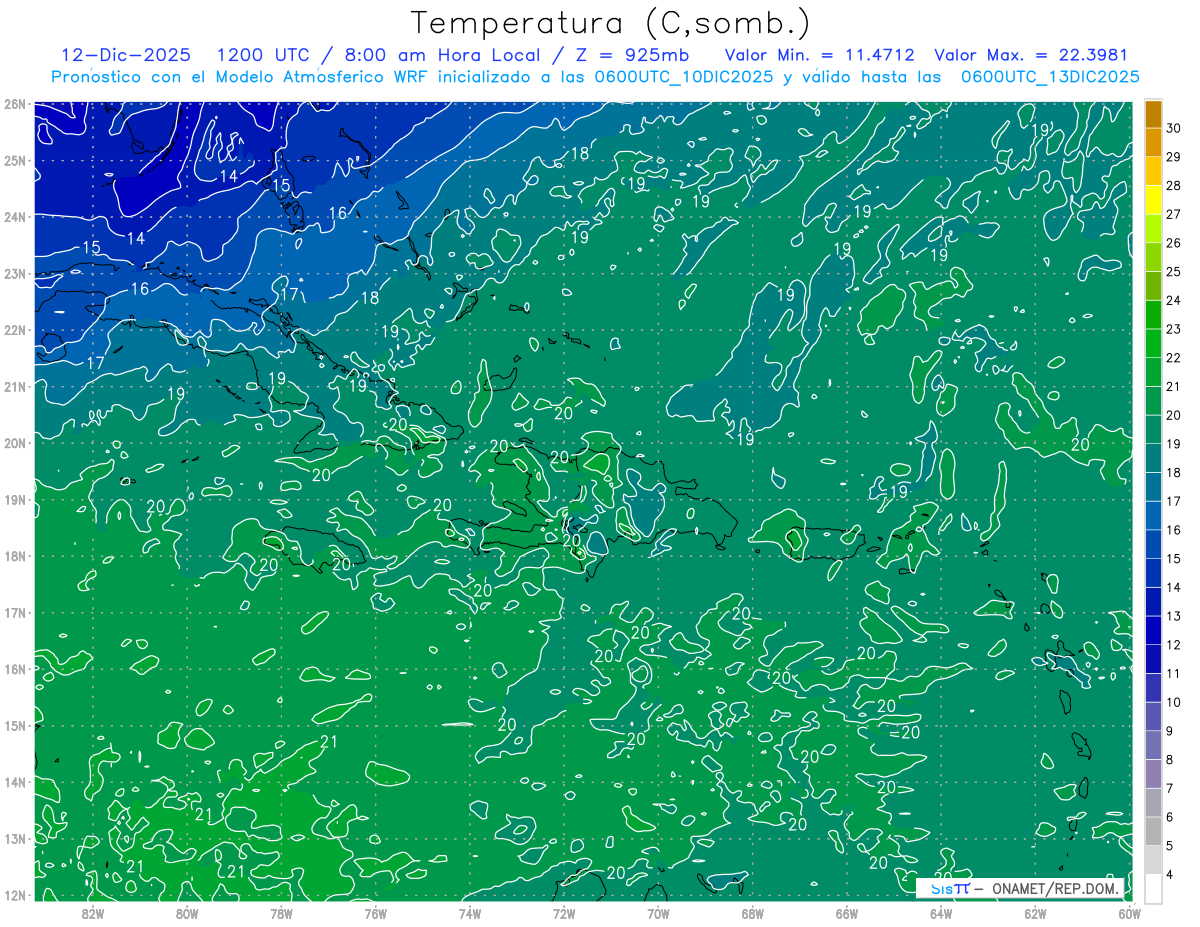1200x927 pixels.
Task: Select the pressure level "Z = 925mb"
Action: 631,55
